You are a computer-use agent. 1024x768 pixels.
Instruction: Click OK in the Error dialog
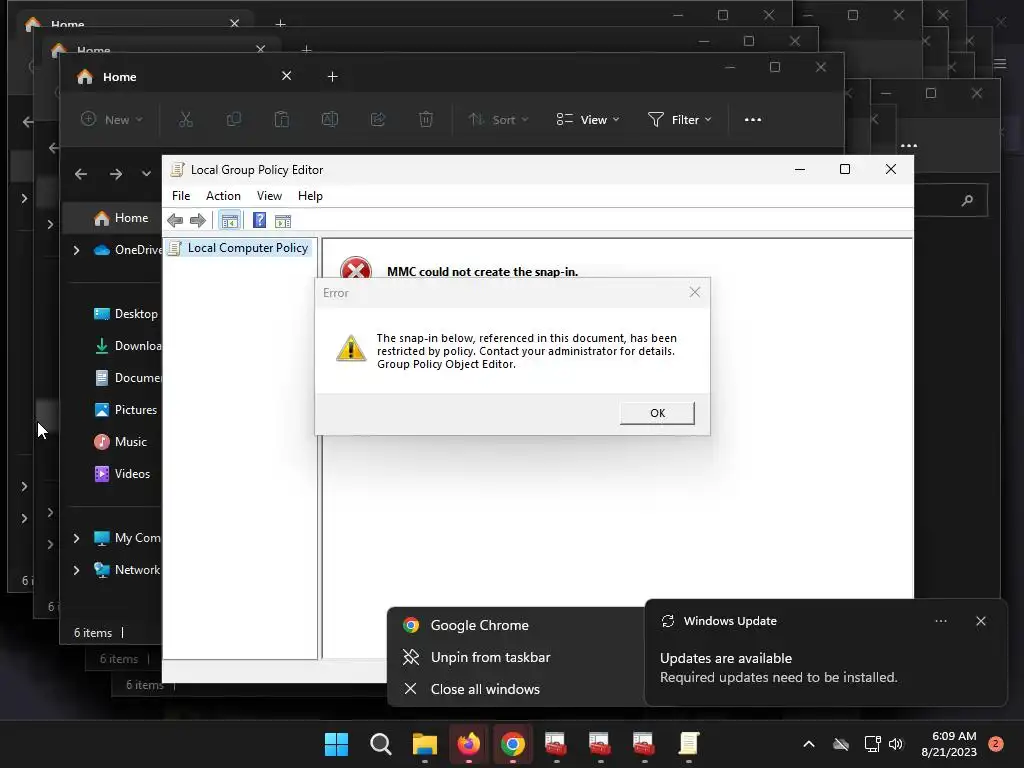[657, 413]
